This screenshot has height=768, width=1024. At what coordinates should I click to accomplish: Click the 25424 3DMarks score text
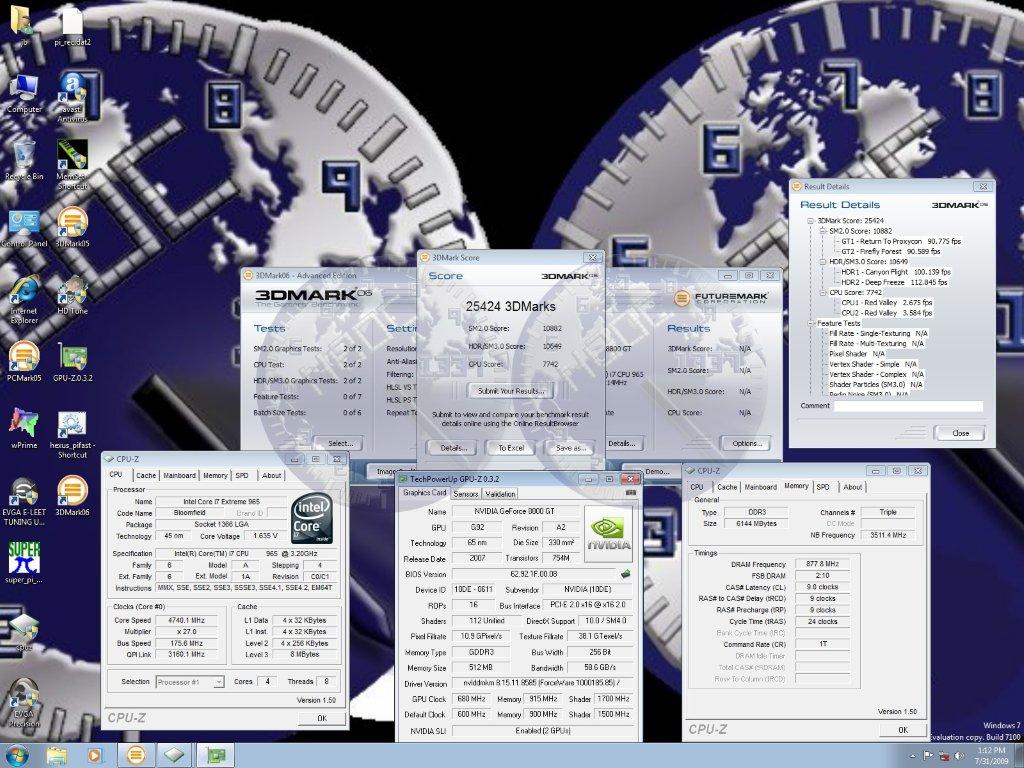510,306
